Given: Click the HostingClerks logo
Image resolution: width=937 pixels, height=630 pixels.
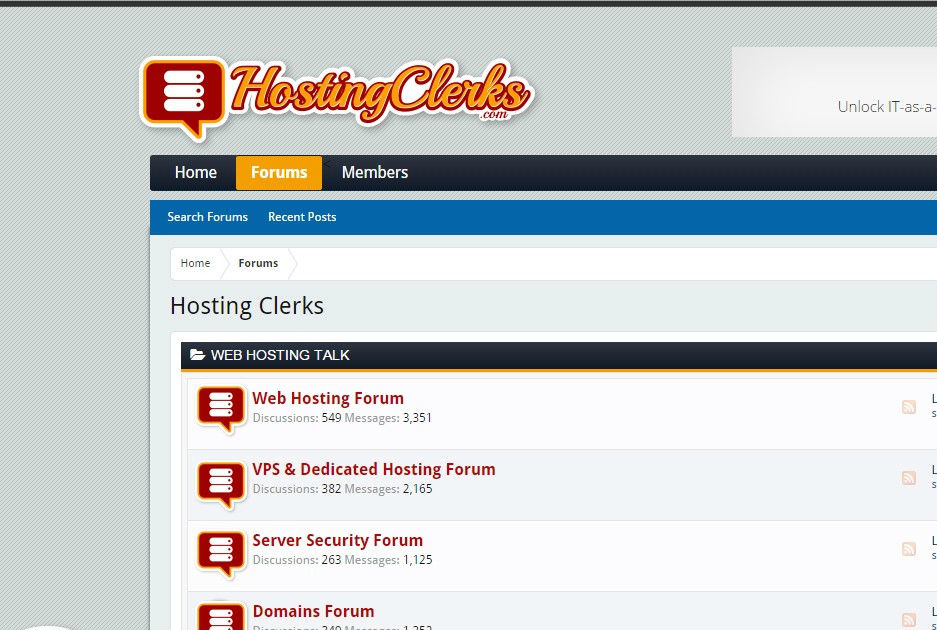Looking at the screenshot, I should pyautogui.click(x=336, y=99).
